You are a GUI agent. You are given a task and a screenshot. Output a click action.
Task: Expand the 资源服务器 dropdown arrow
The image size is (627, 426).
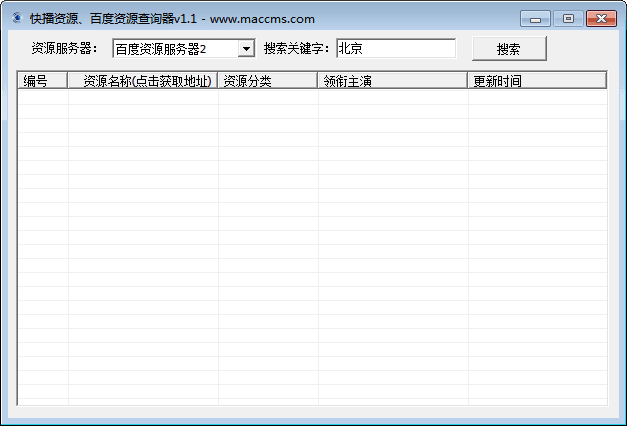(246, 49)
